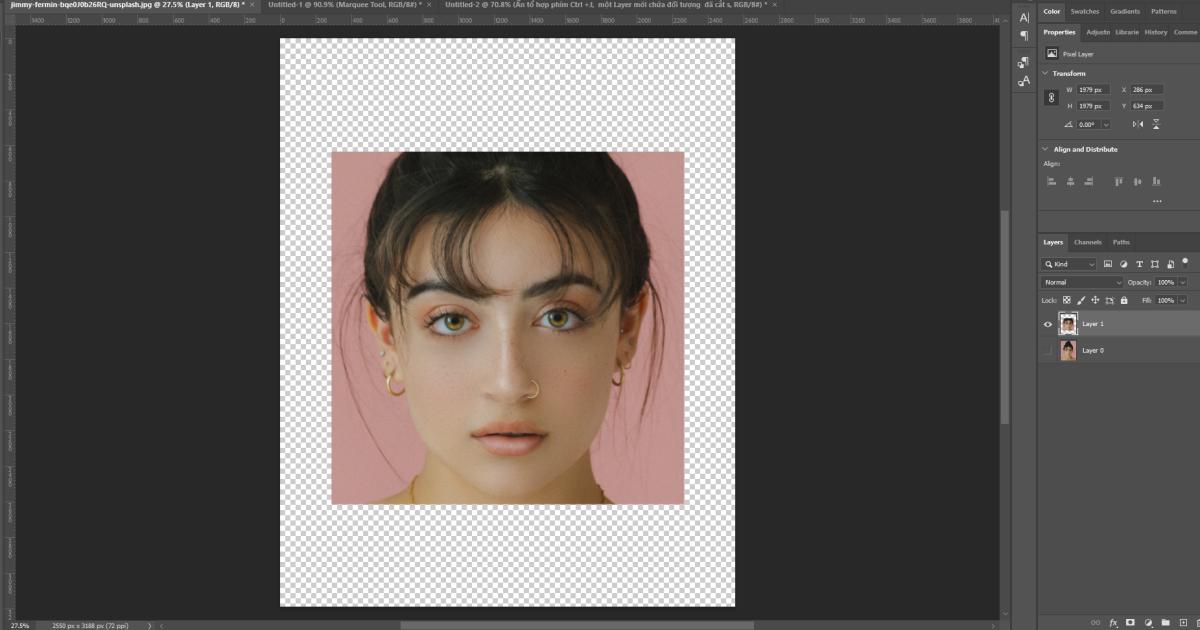Switch to the Adjustments tab

tap(1098, 32)
